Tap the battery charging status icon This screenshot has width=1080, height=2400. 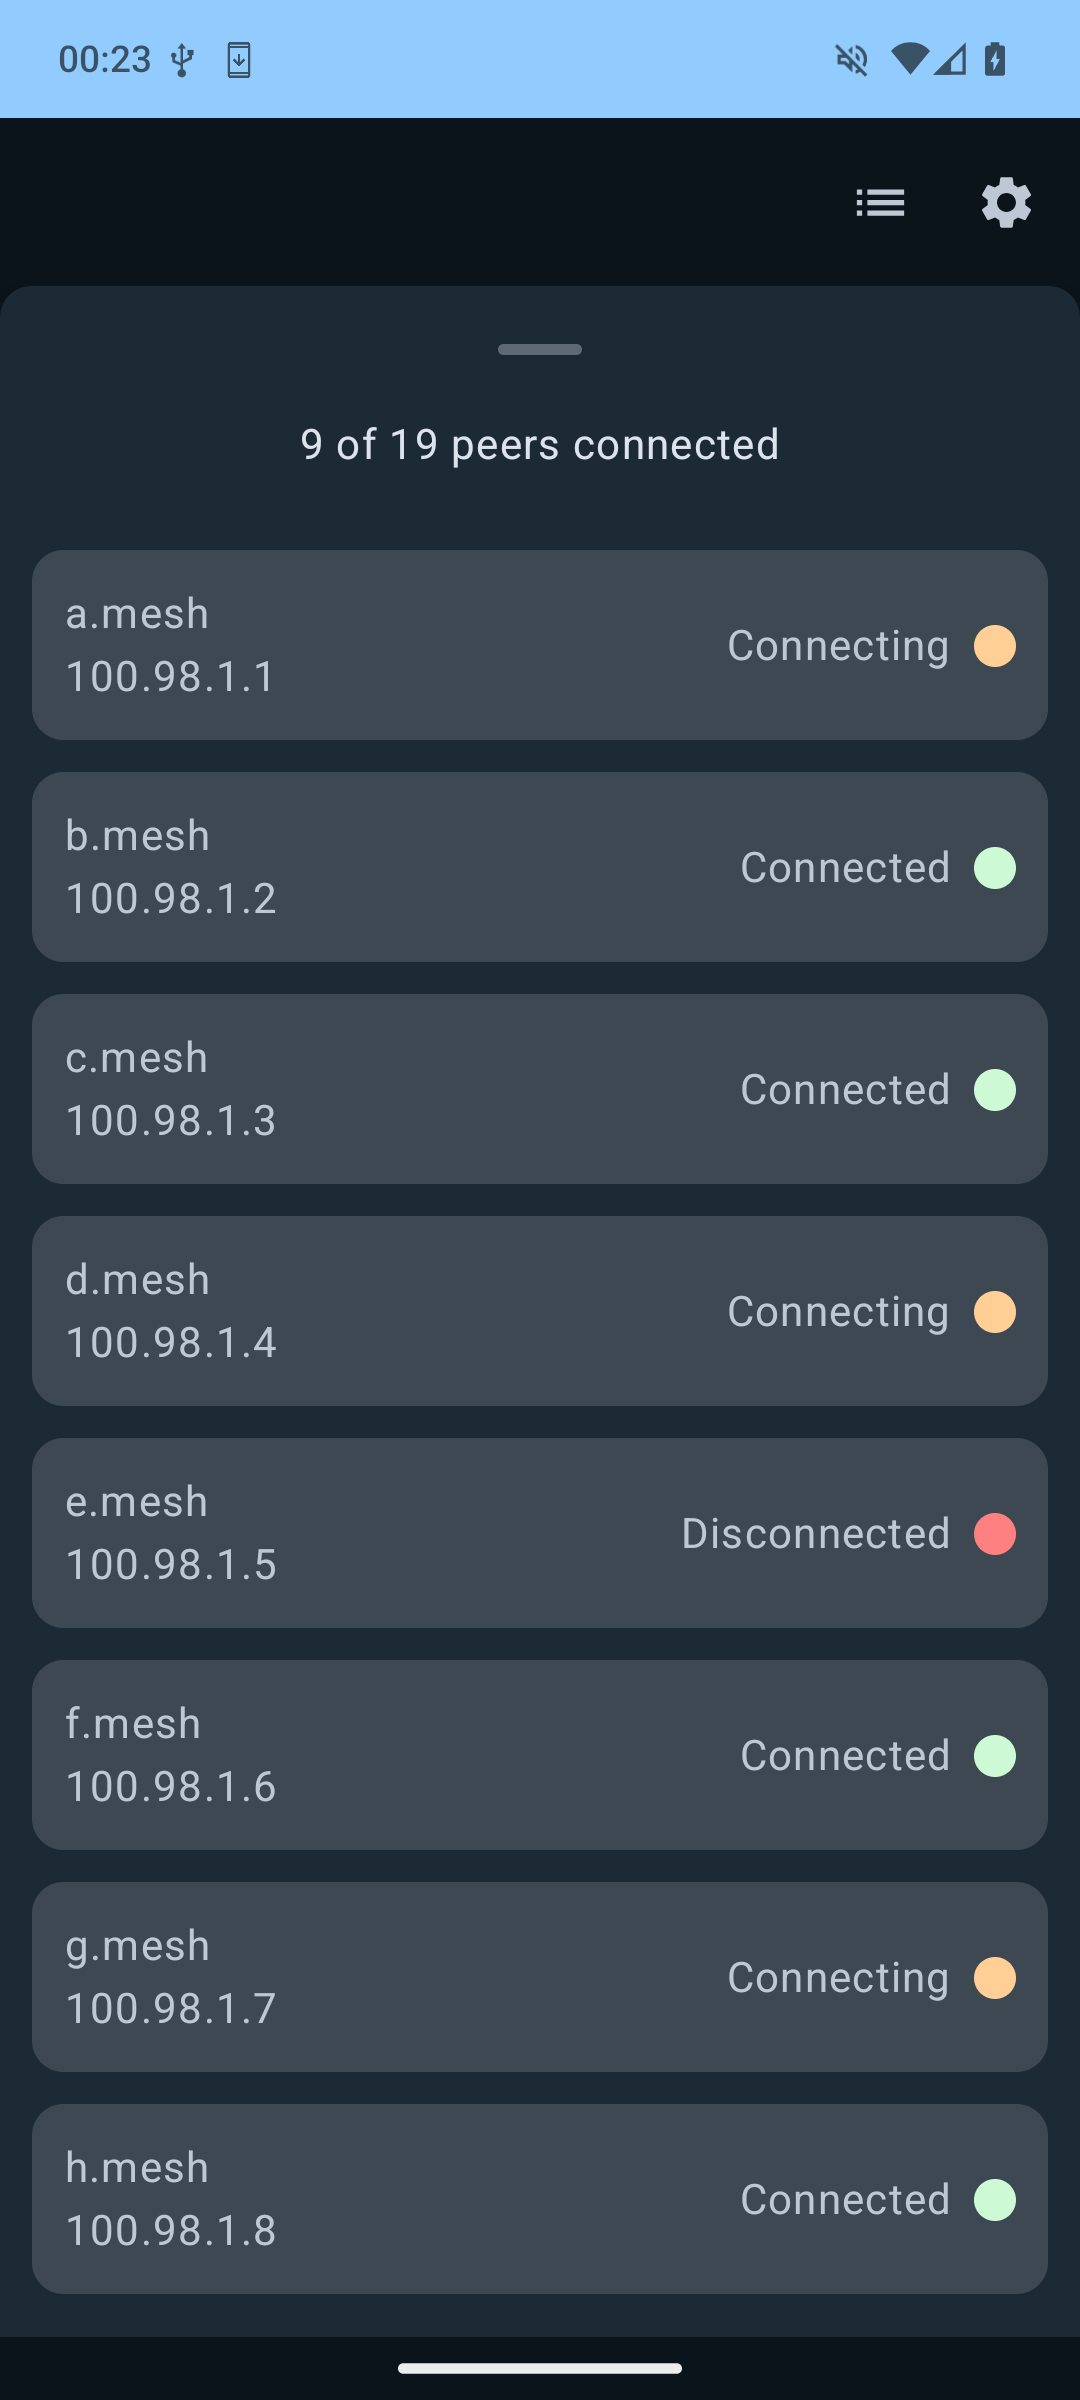tap(995, 59)
